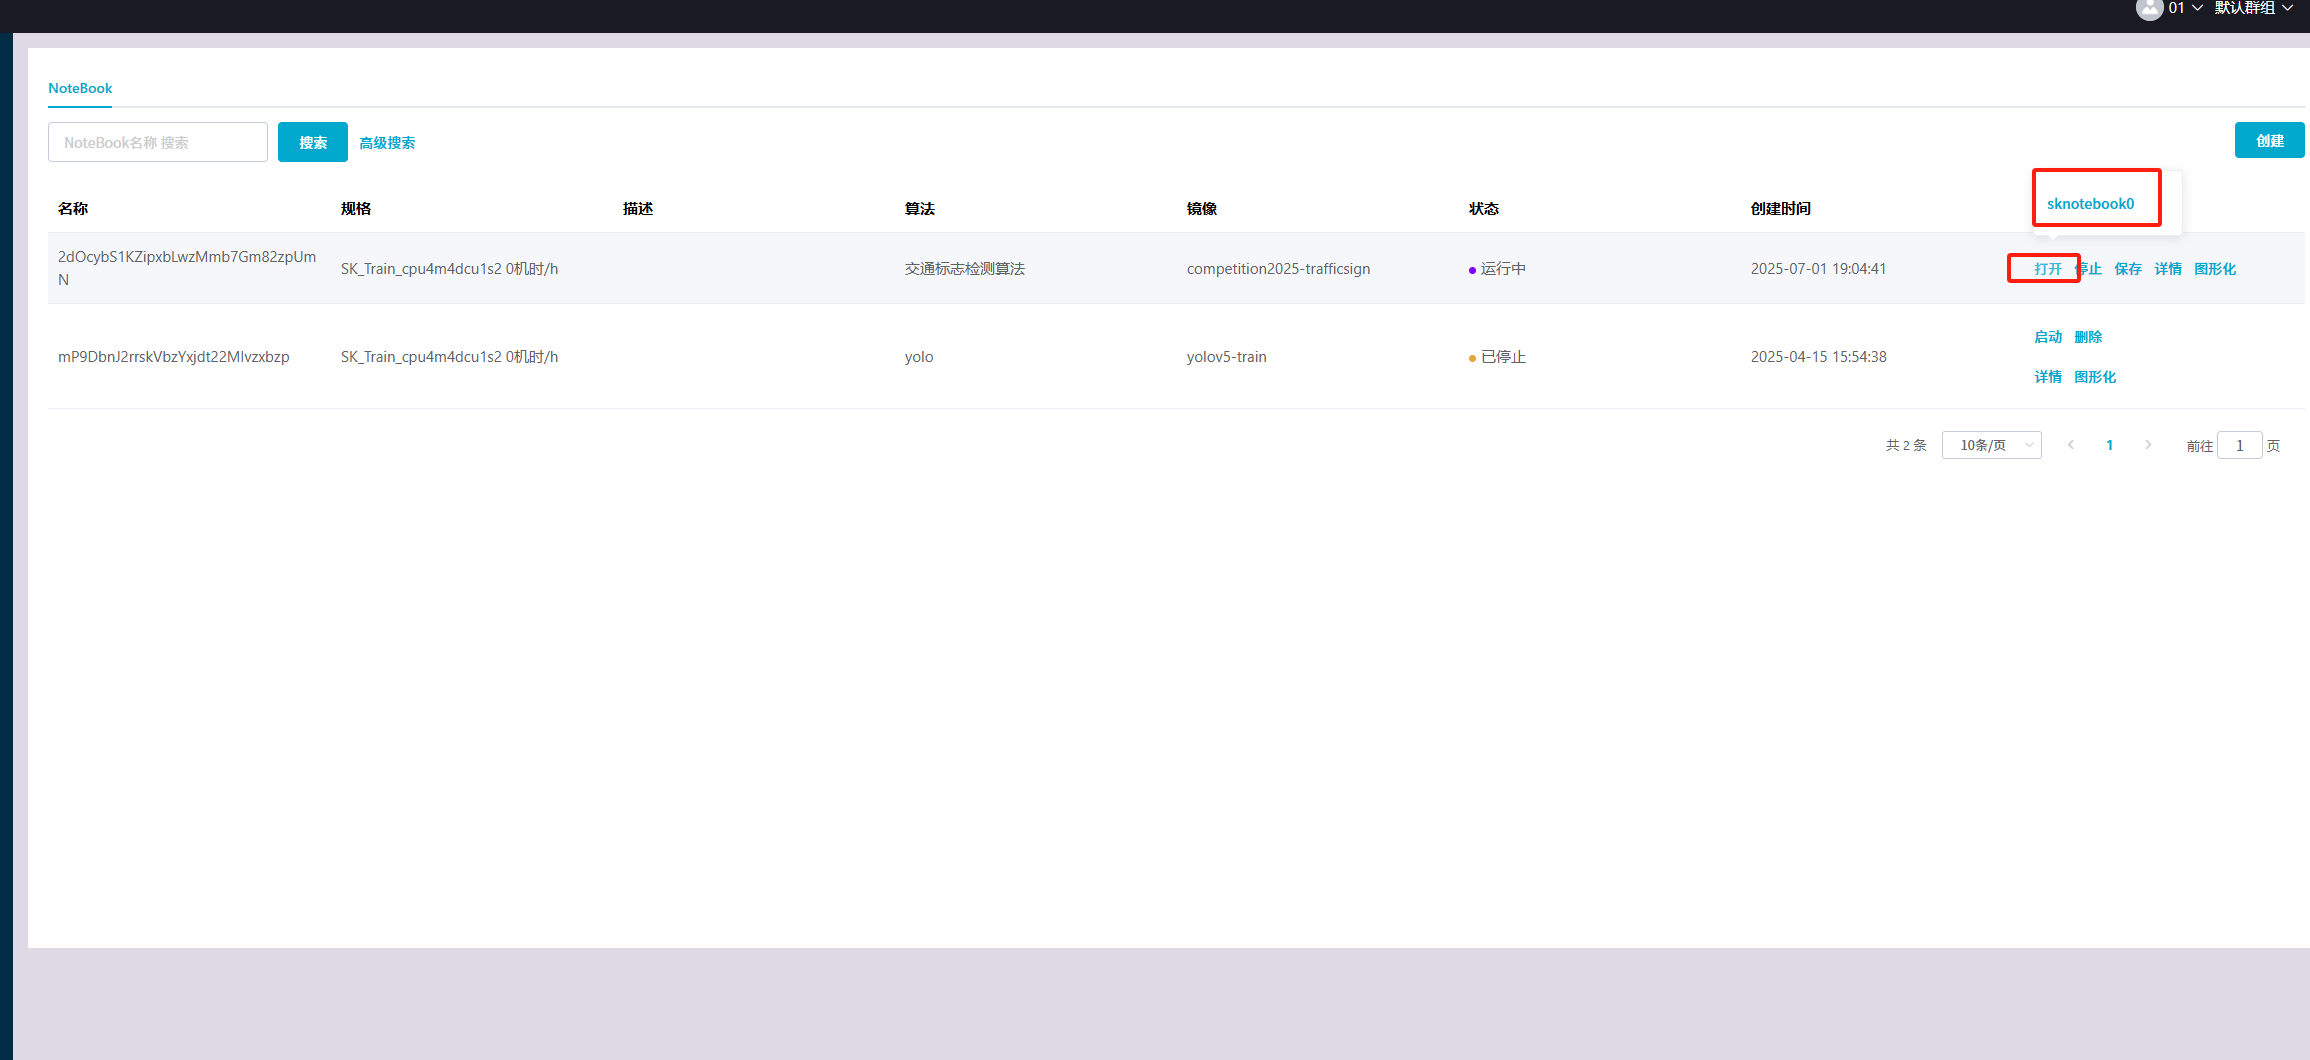View 详情 for the competition2025-trafficsign notebook

point(2167,269)
